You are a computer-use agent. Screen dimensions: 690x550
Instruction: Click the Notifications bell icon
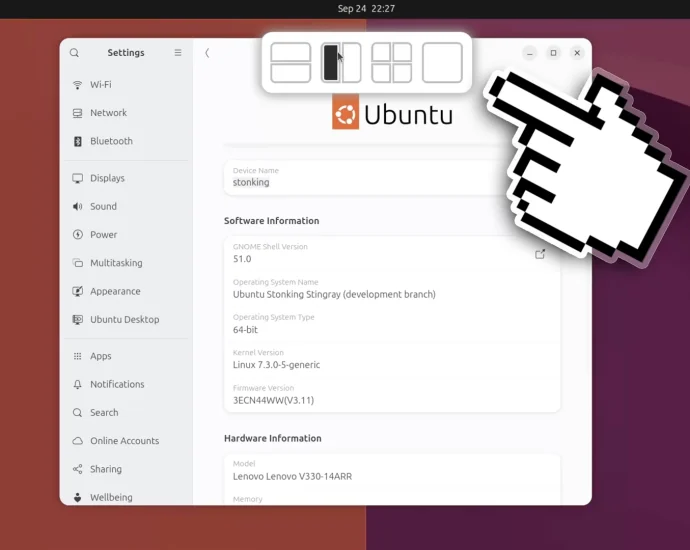coord(77,384)
